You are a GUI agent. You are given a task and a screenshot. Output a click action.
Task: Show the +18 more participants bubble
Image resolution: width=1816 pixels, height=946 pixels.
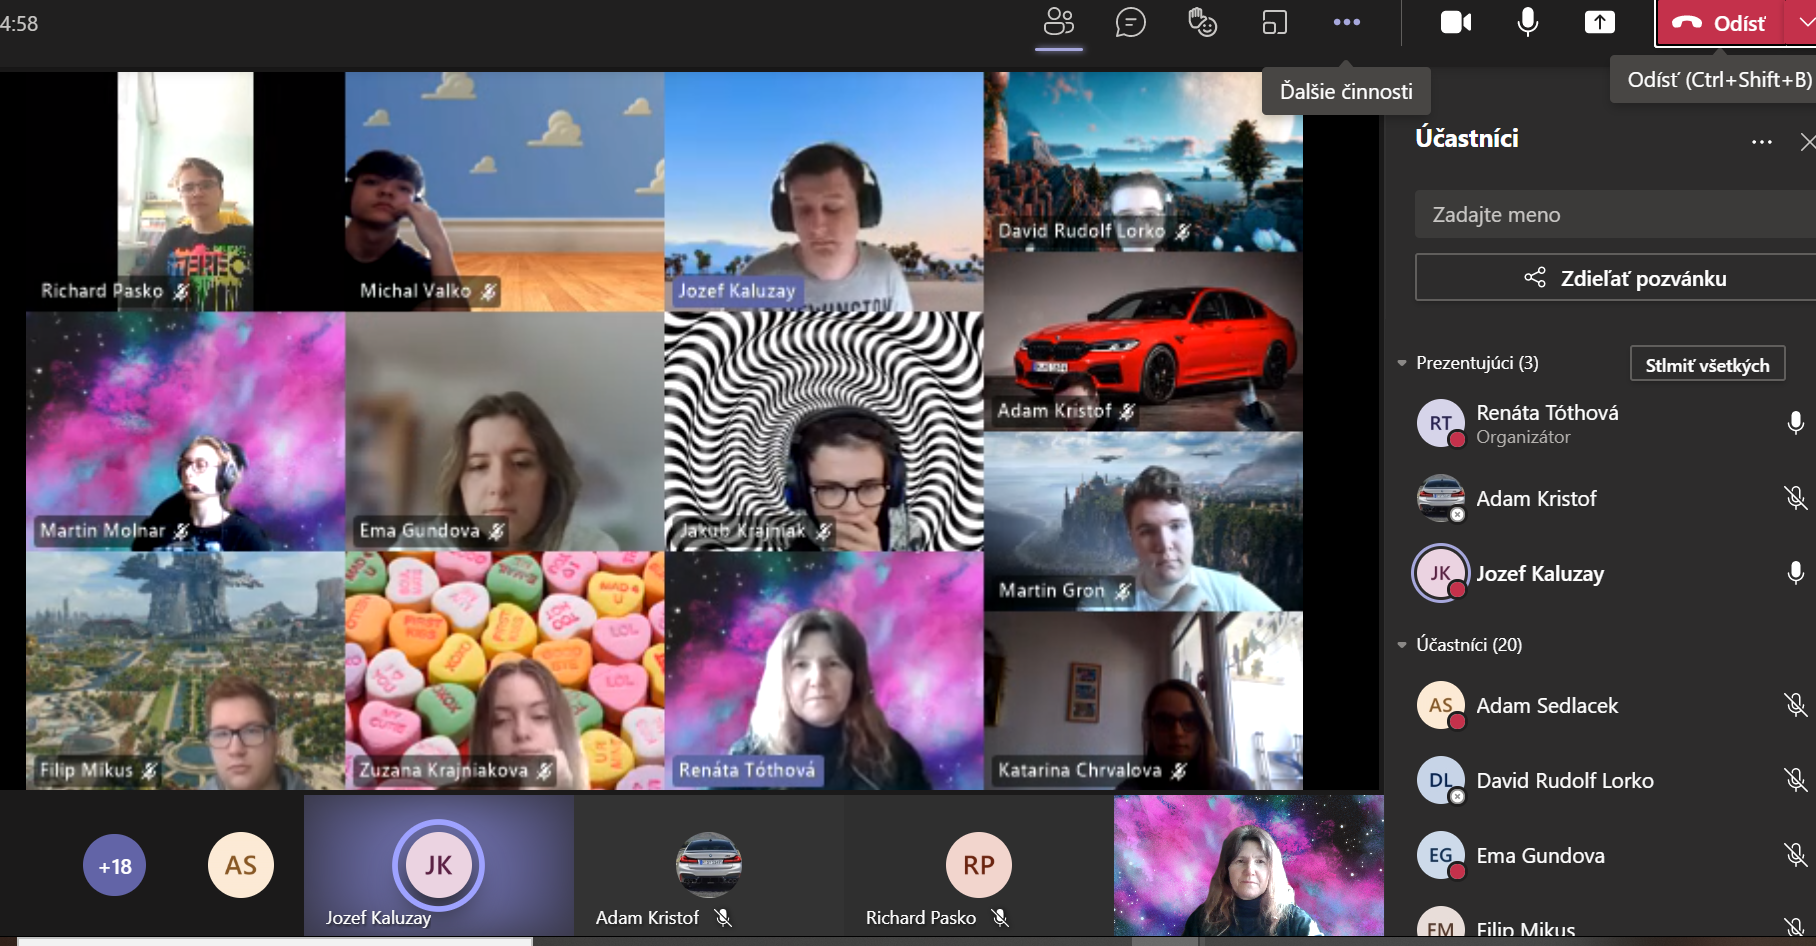click(115, 865)
